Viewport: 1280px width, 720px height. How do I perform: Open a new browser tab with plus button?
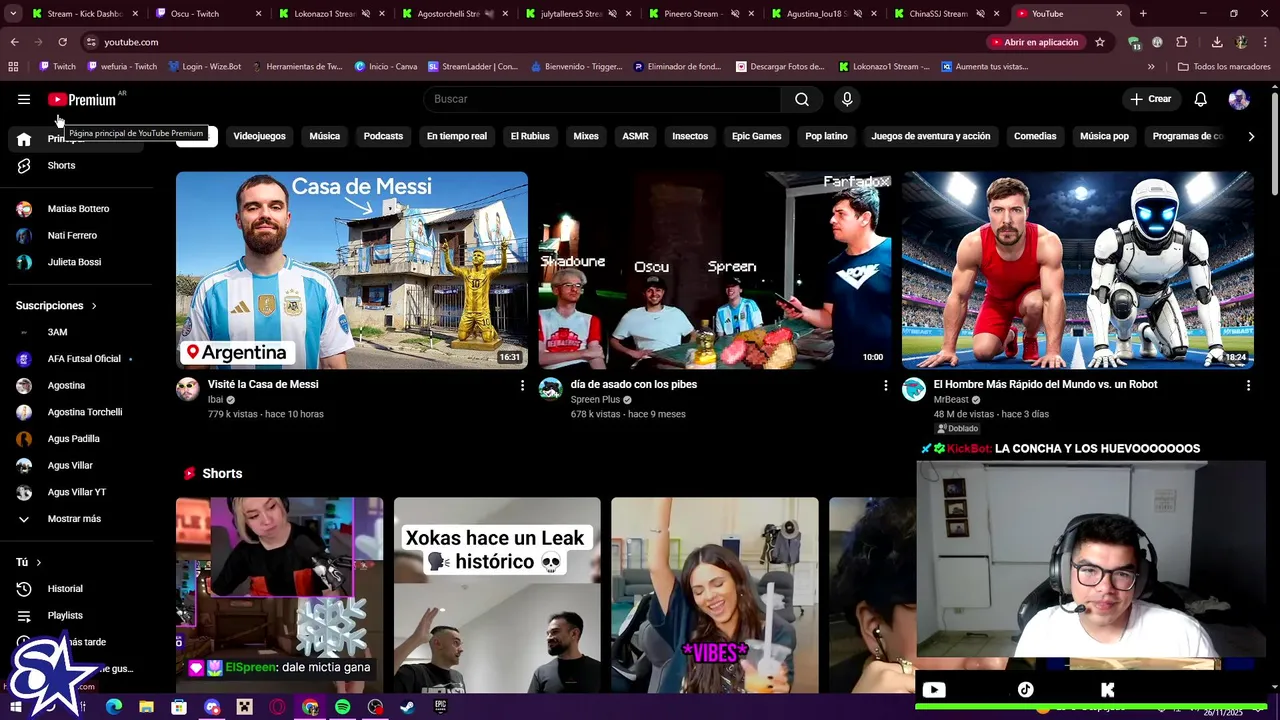[1143, 14]
